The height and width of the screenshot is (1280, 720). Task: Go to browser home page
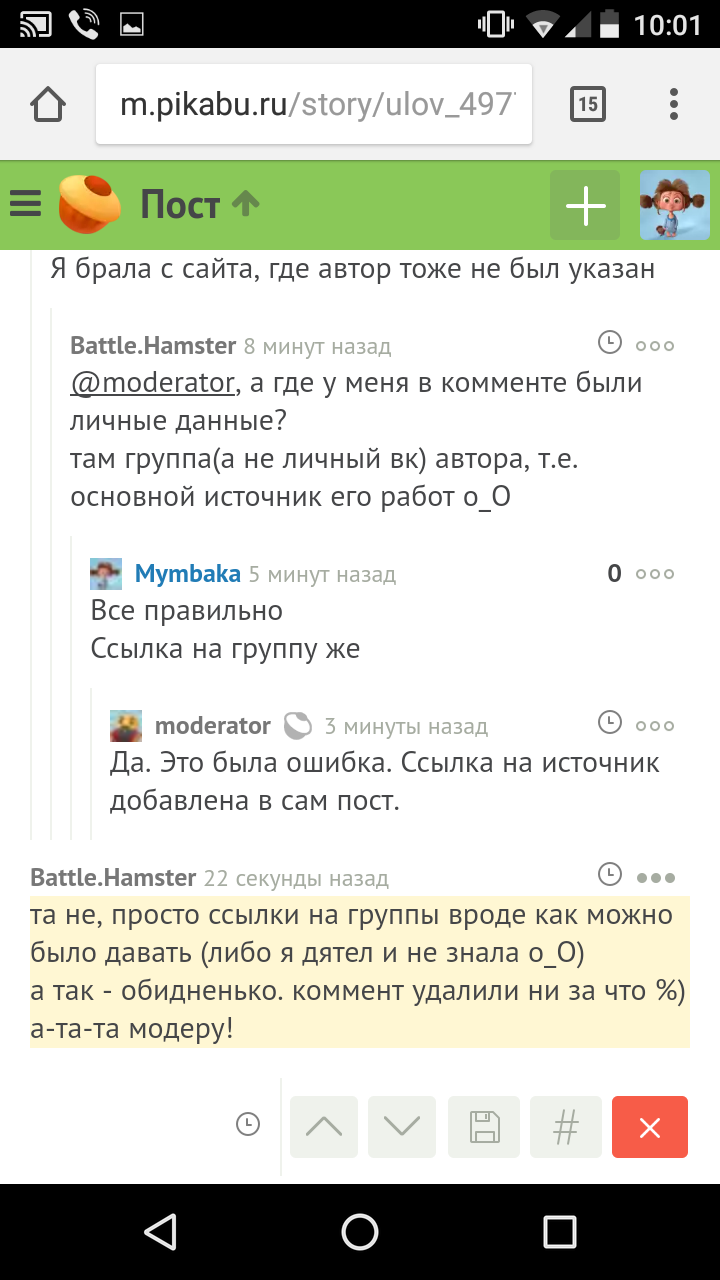[48, 104]
